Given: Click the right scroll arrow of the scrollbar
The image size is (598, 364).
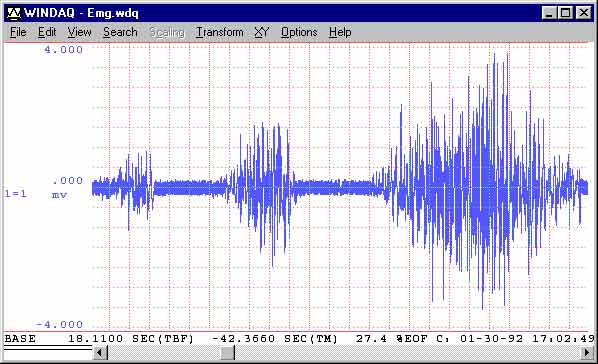Looking at the screenshot, I should 587,353.
